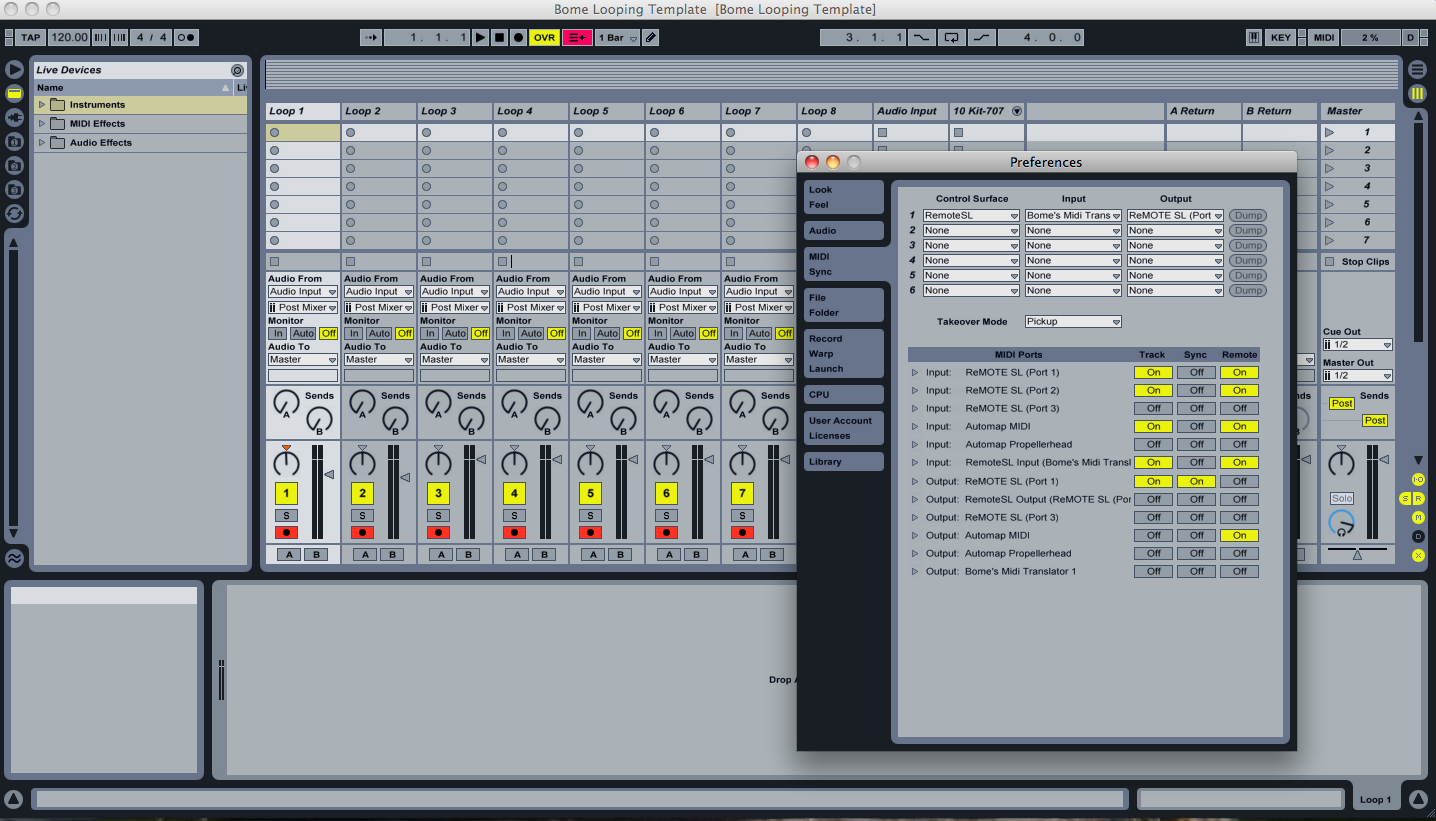Click the tempo field showing 120.00
Viewport: 1436px width, 821px height.
coord(70,37)
